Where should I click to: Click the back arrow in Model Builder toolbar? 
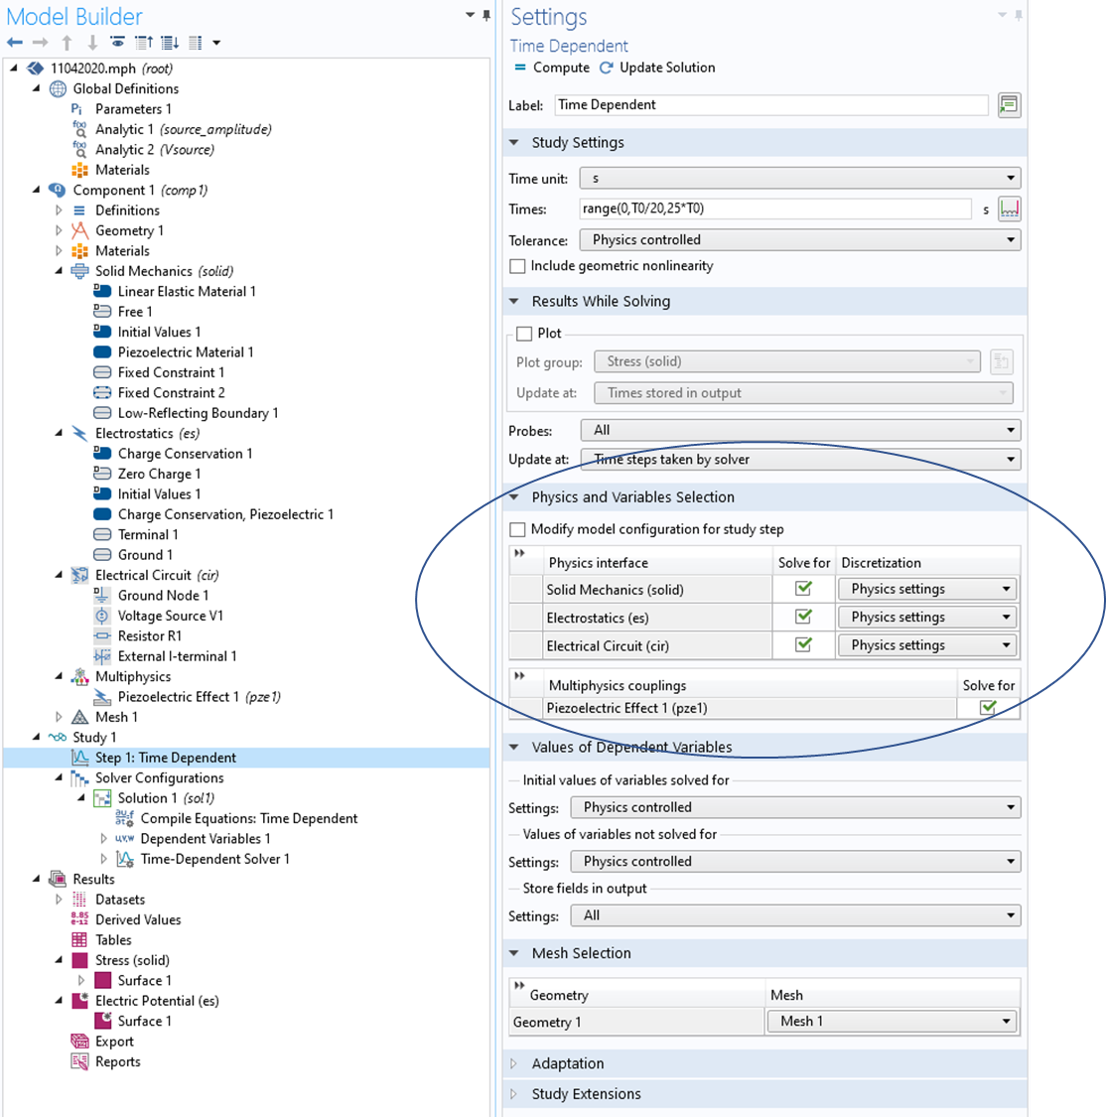[14, 43]
